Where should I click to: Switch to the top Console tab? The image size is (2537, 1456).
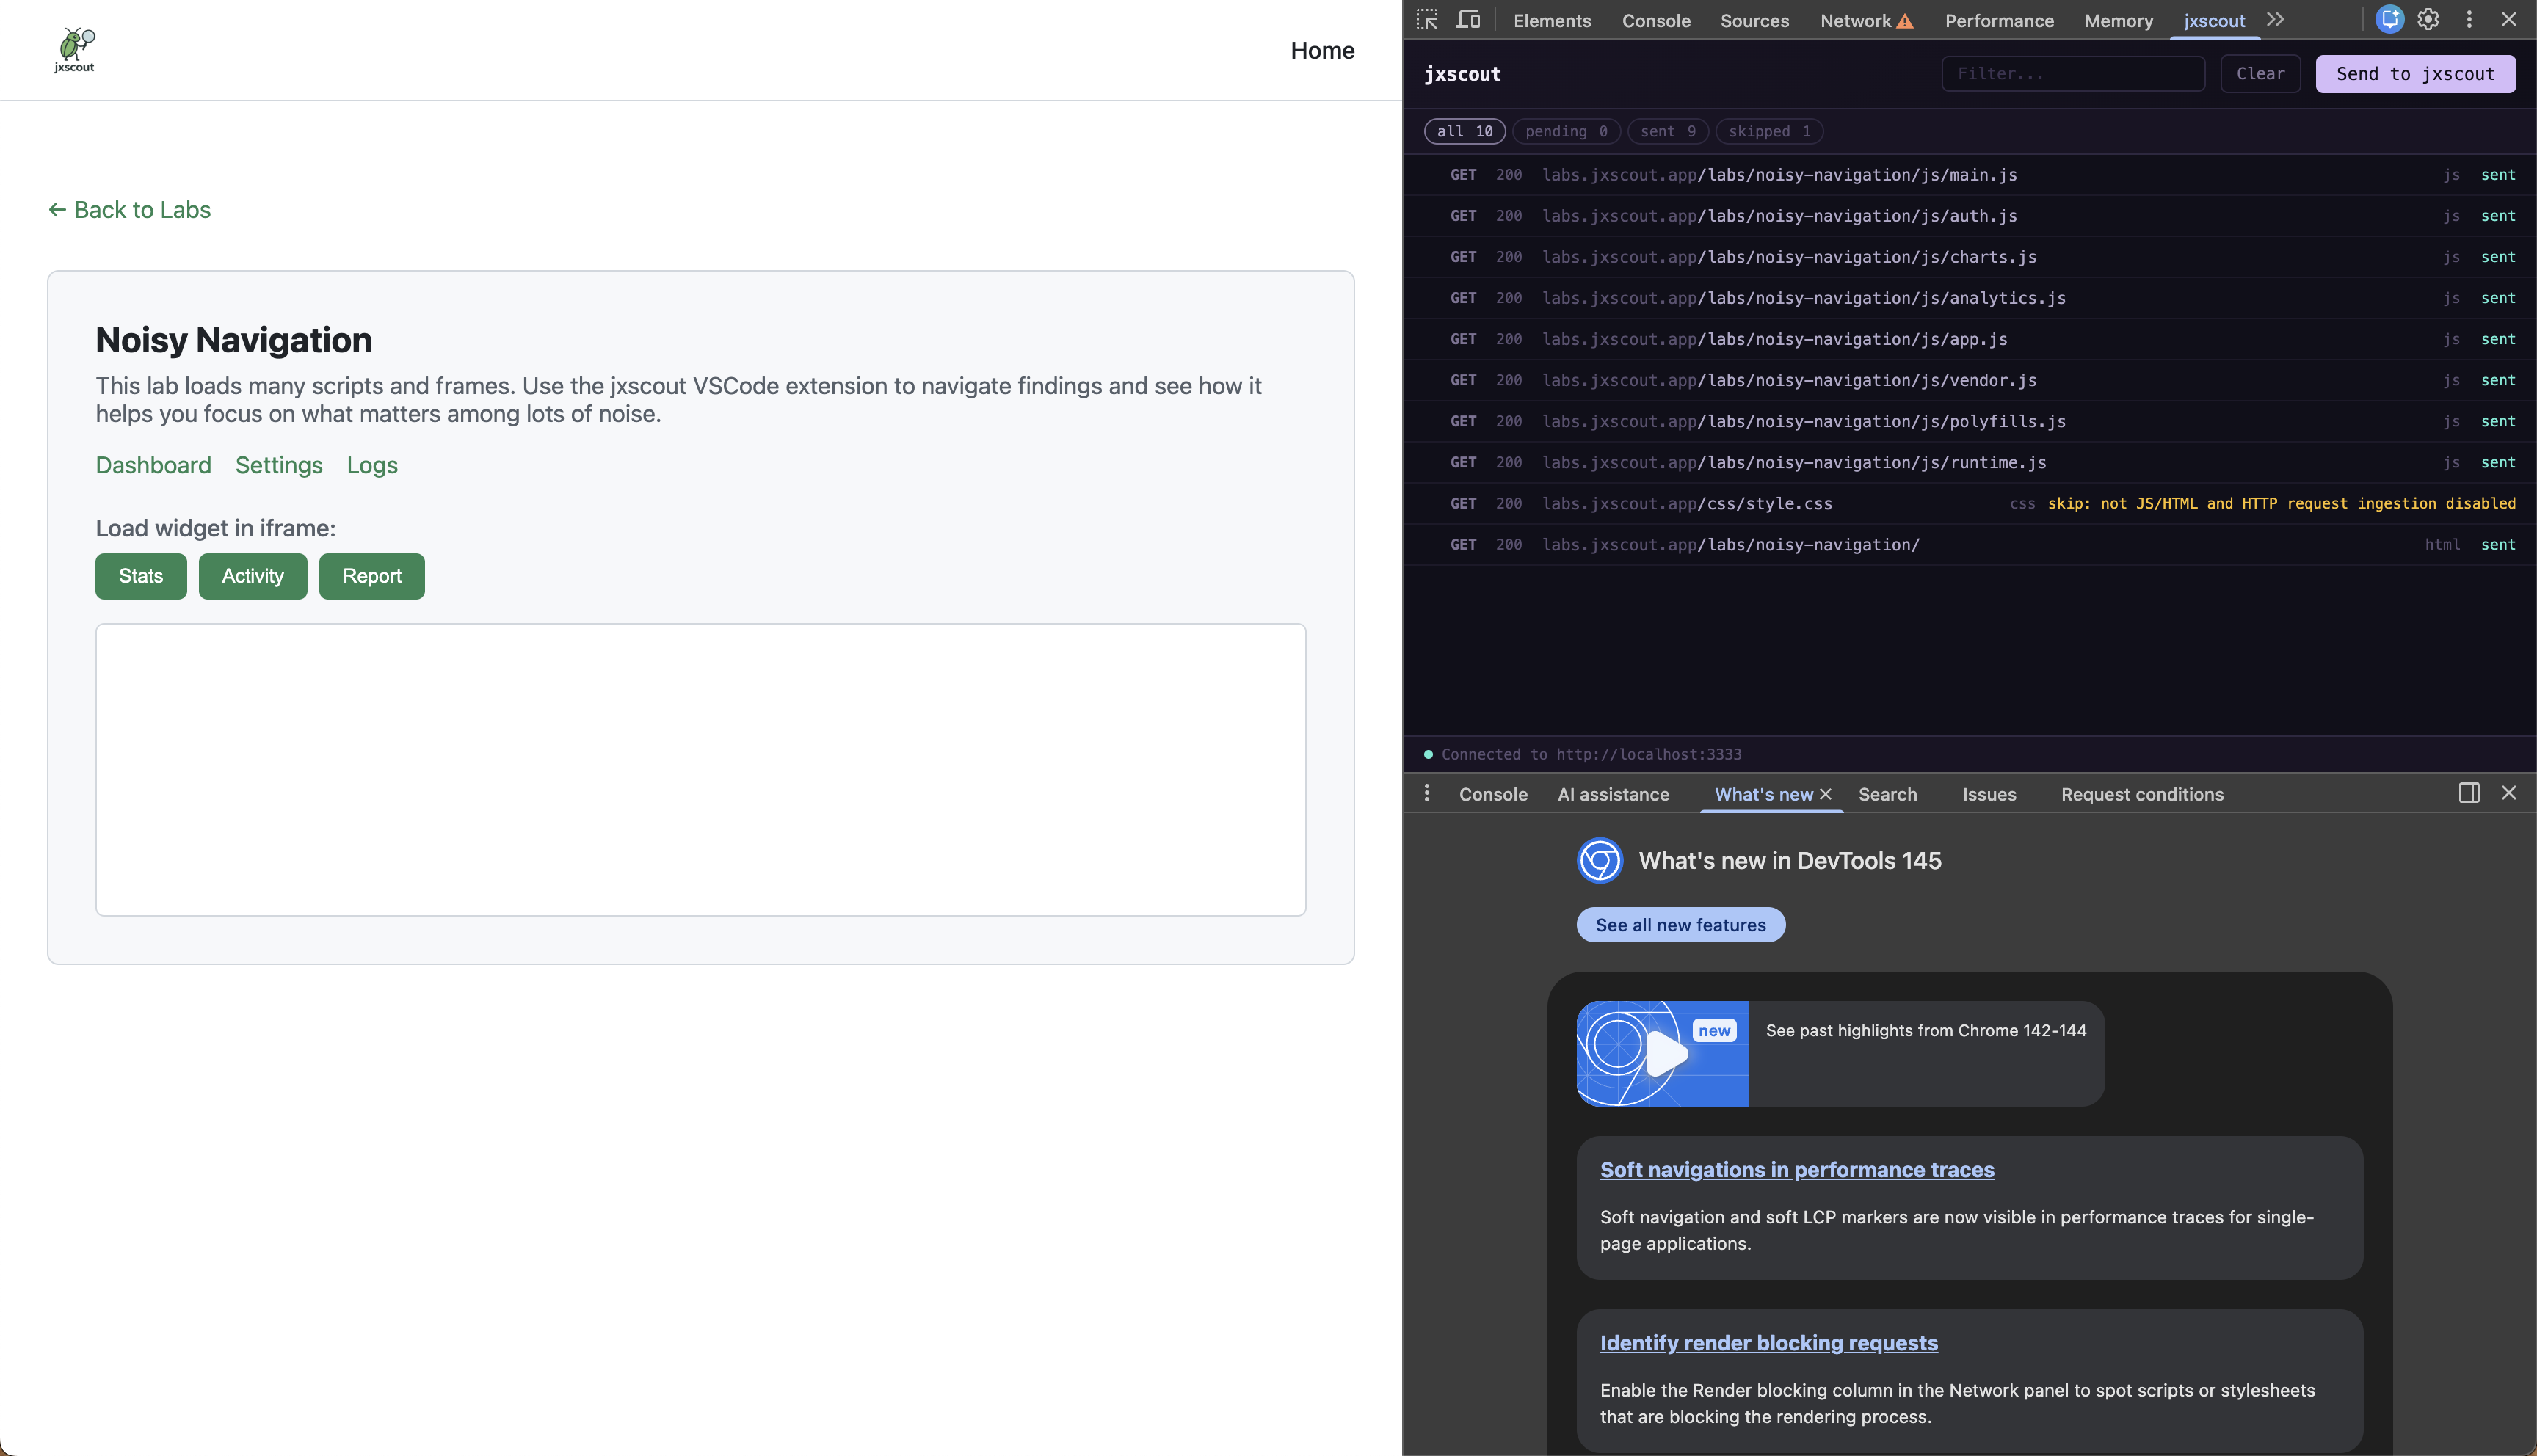pos(1656,21)
